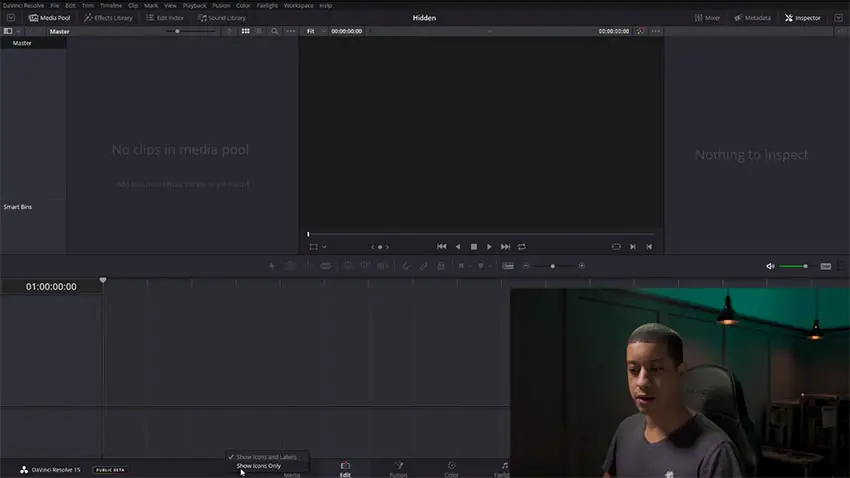
Task: Open the Sound Library panel
Action: pyautogui.click(x=222, y=18)
